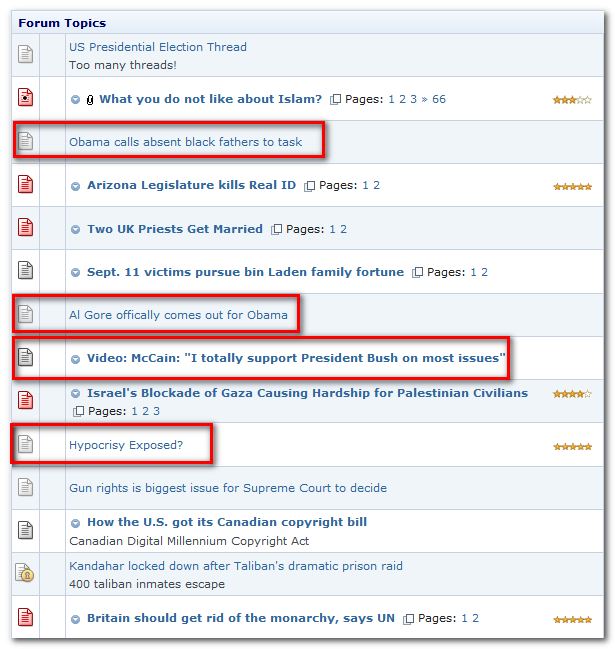Click the document icon for Canadian copyright bill thread
This screenshot has height=649, width=615.
tap(25, 530)
